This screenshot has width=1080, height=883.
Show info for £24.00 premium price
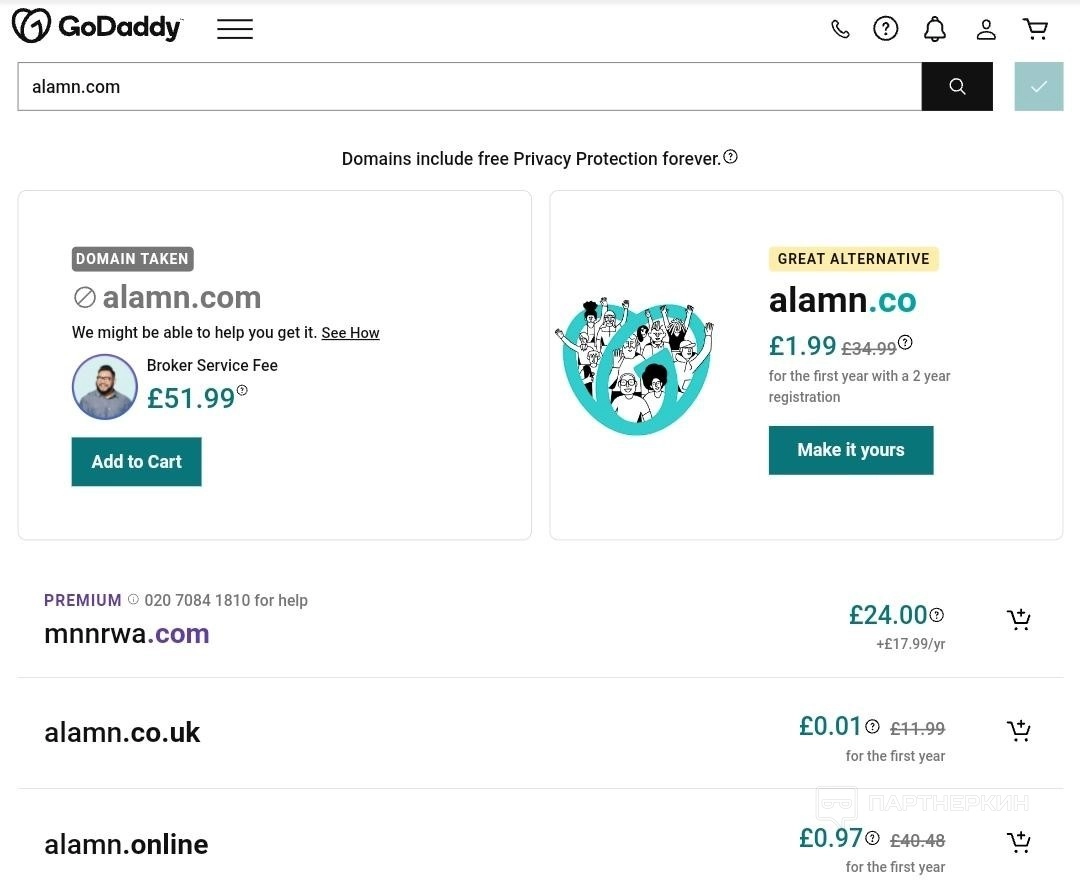[x=937, y=615]
